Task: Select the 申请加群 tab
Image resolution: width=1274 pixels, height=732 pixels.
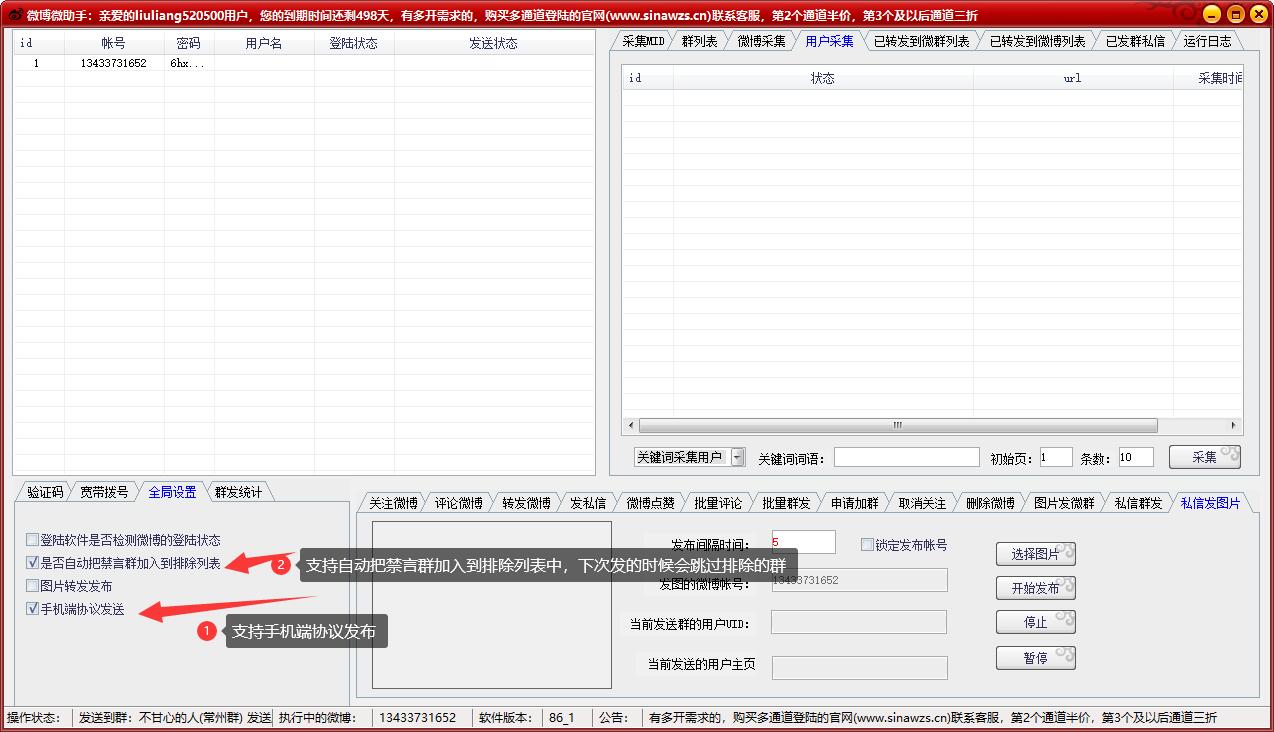Action: pos(854,503)
